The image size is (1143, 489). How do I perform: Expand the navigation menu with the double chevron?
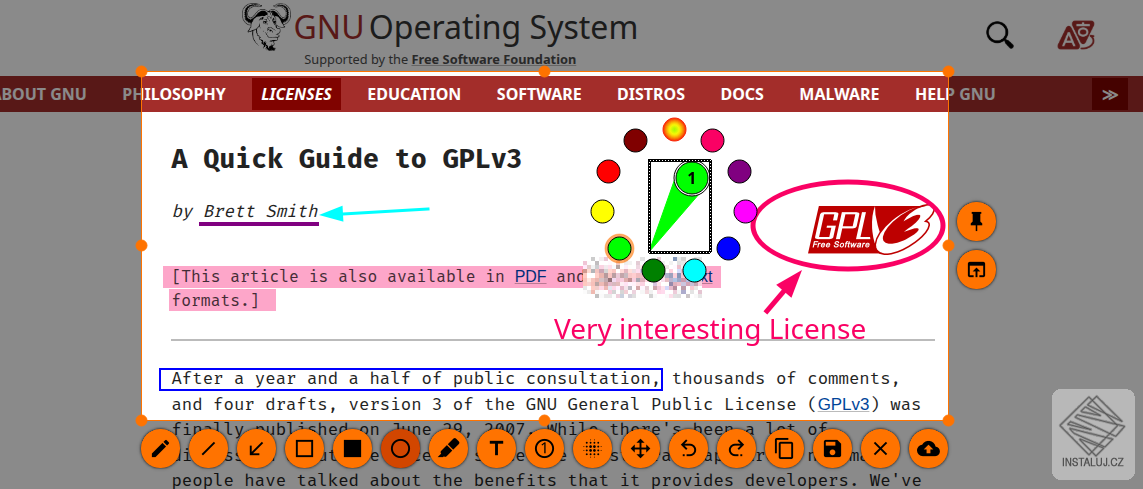[1109, 94]
